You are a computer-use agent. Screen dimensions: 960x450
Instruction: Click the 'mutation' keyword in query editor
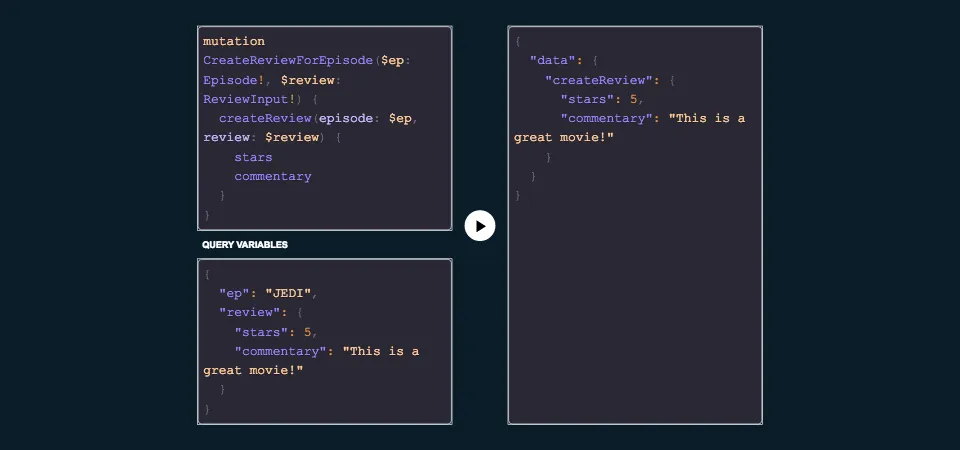(234, 41)
